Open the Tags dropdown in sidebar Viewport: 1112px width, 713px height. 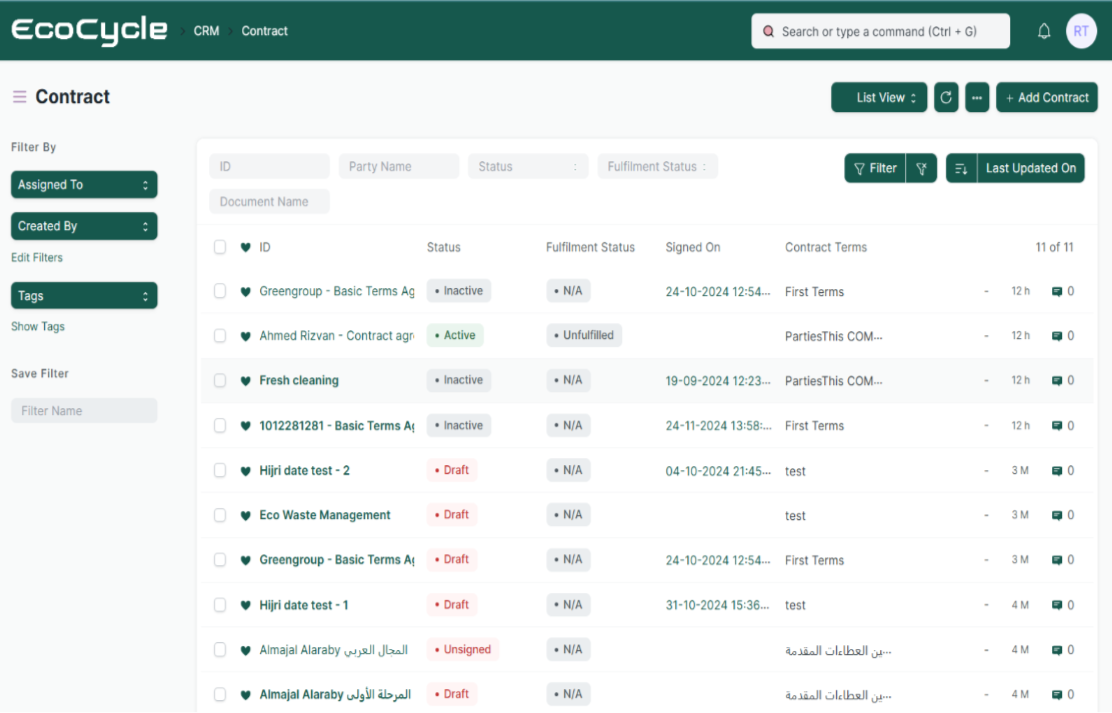click(84, 296)
